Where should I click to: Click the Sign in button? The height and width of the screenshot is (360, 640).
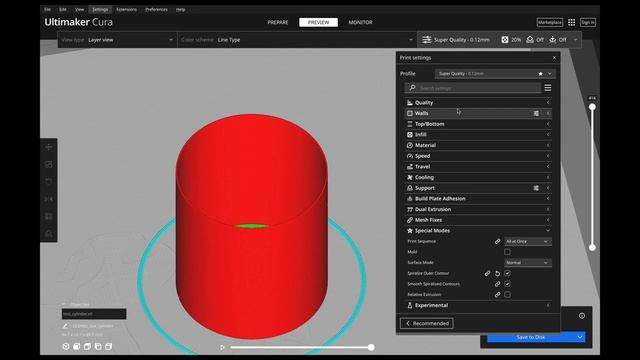point(588,22)
